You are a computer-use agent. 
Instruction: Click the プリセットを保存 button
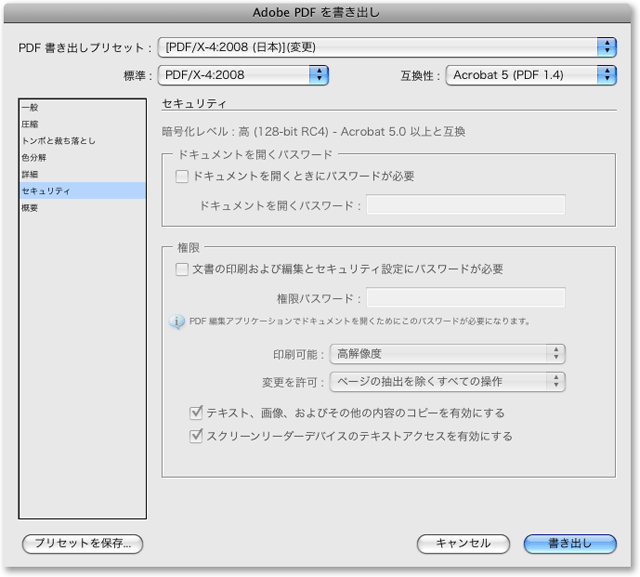[83, 543]
